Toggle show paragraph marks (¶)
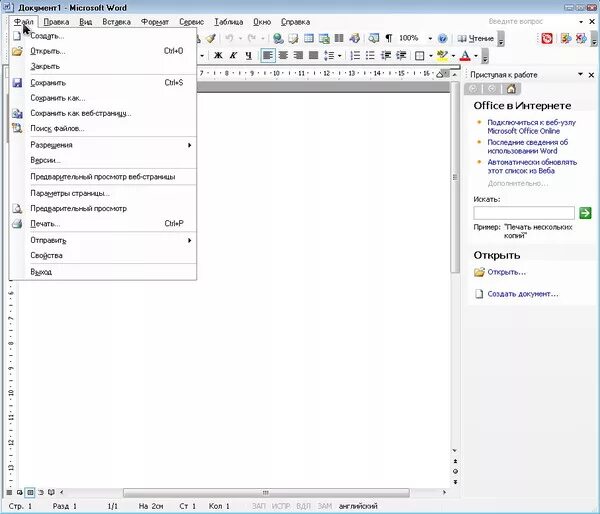 click(389, 38)
